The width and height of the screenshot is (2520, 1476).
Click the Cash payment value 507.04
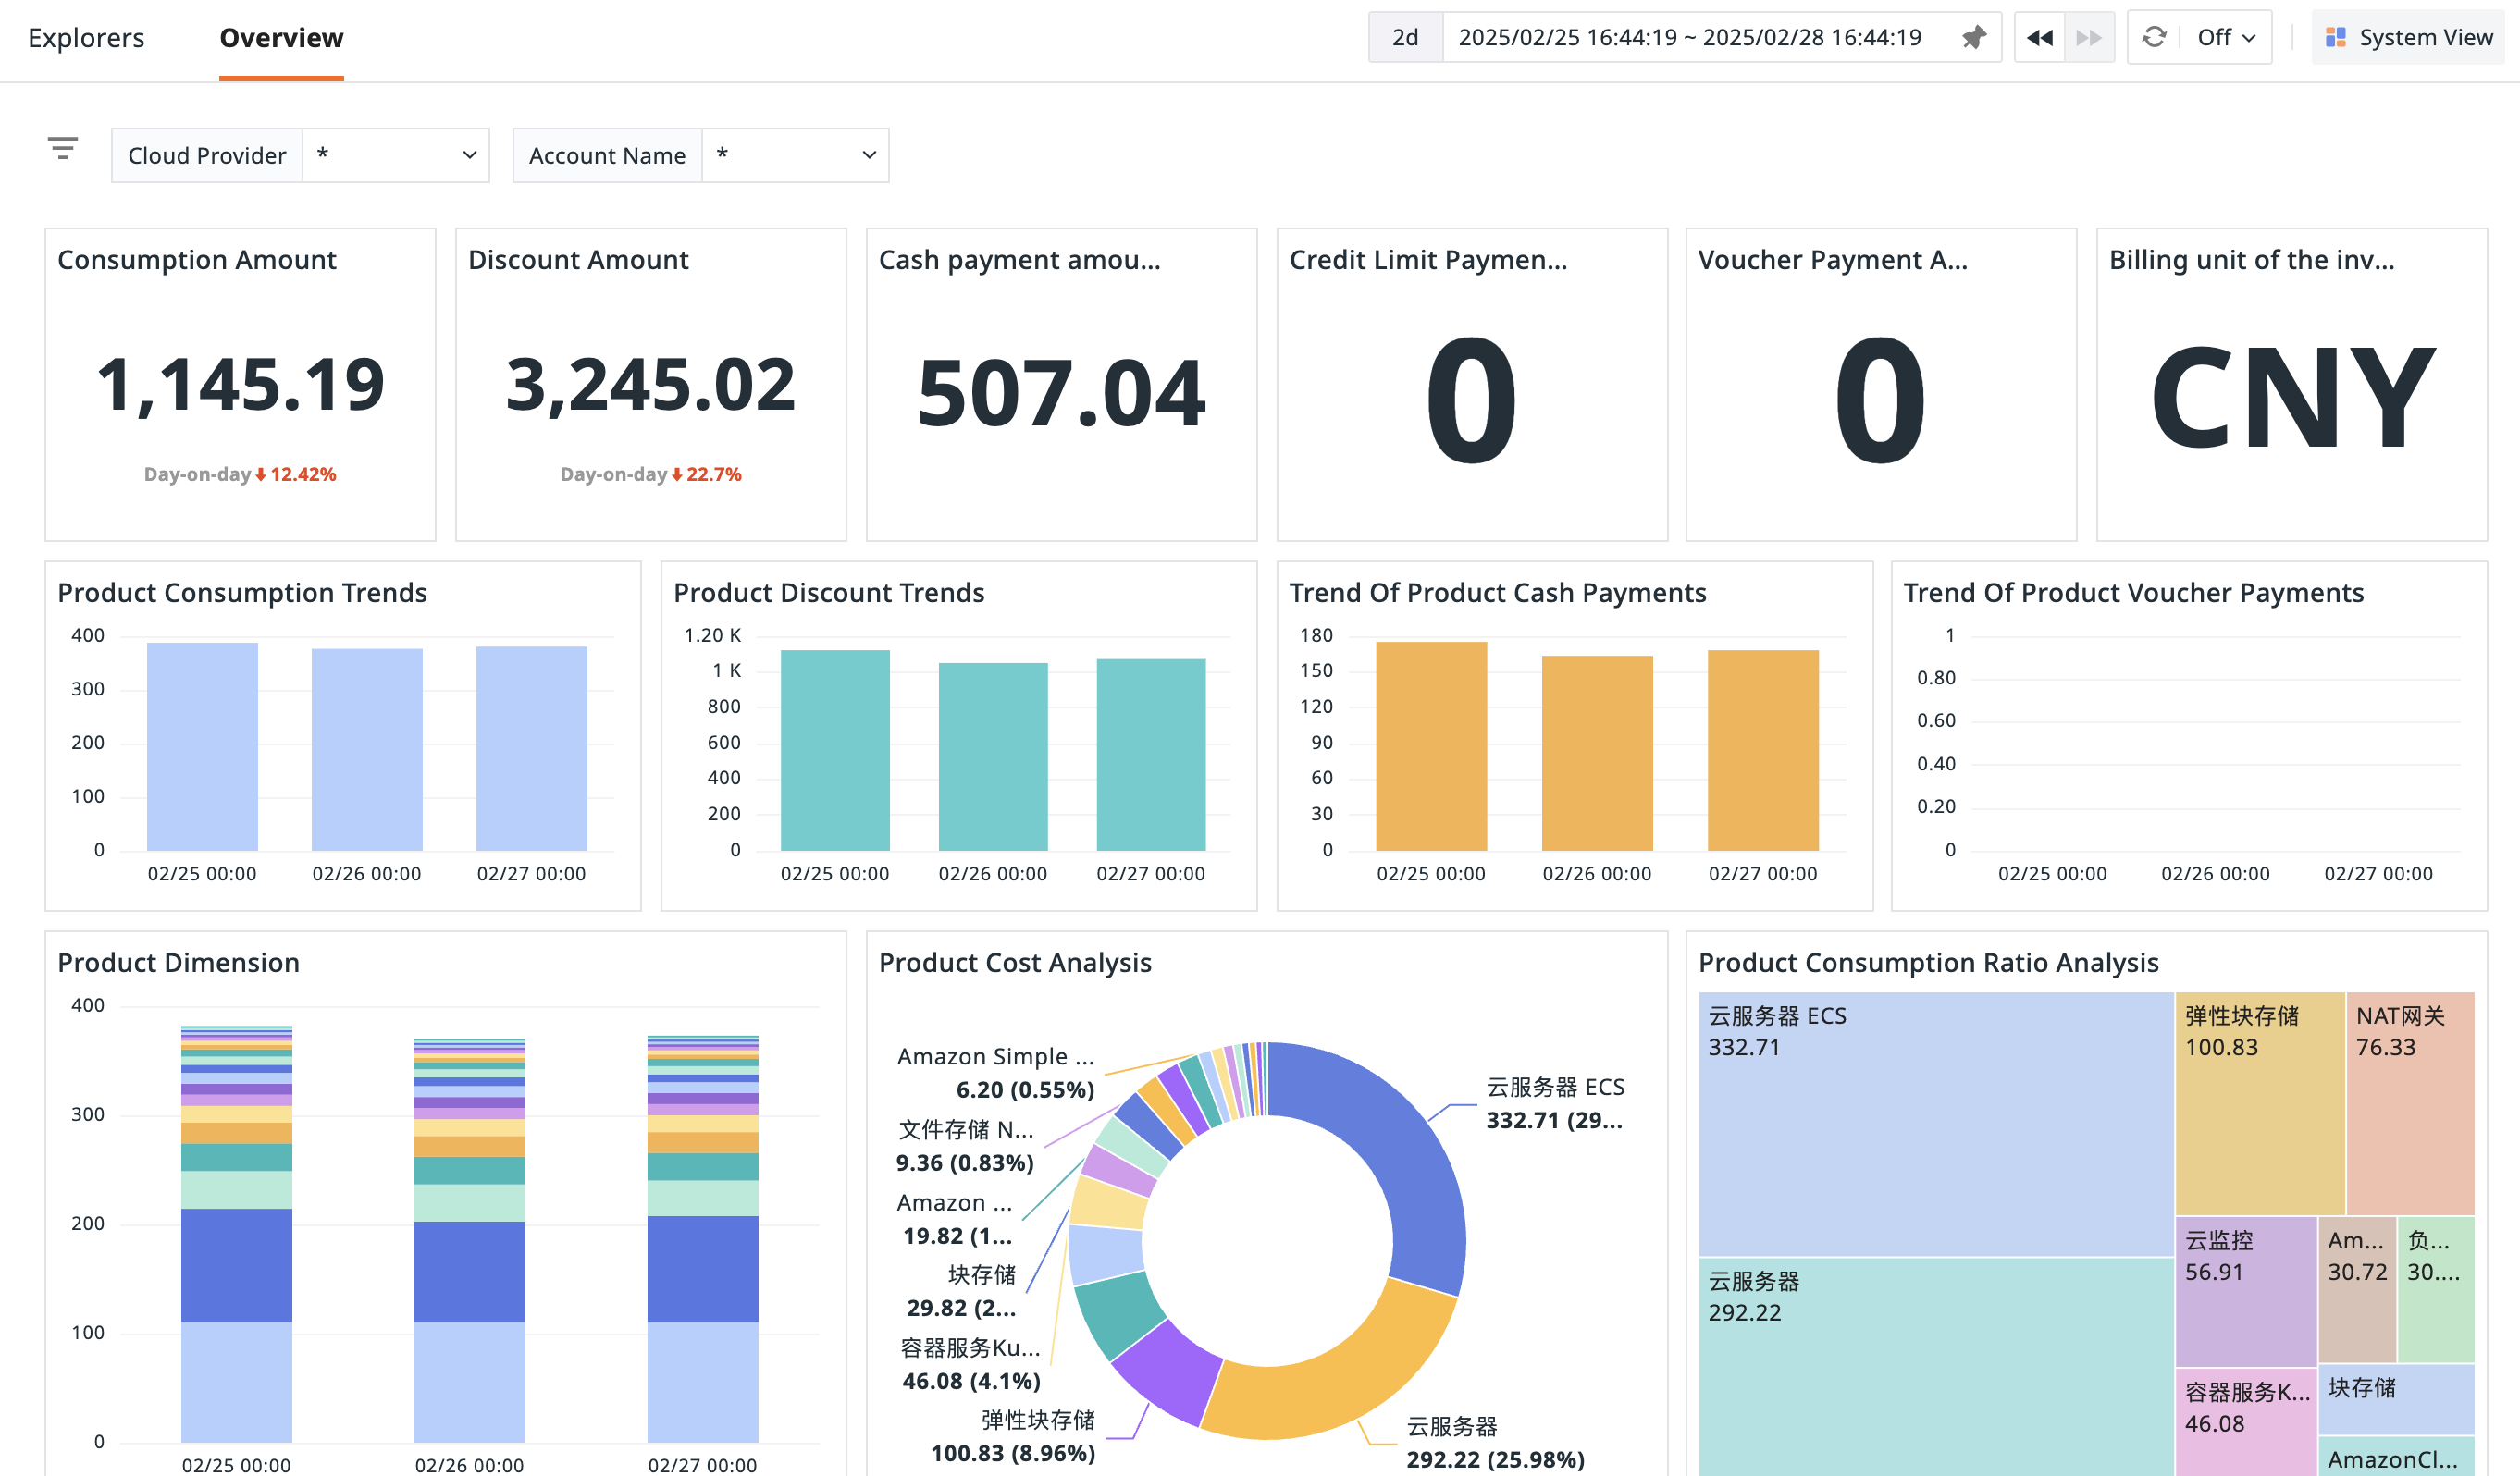pos(1061,393)
